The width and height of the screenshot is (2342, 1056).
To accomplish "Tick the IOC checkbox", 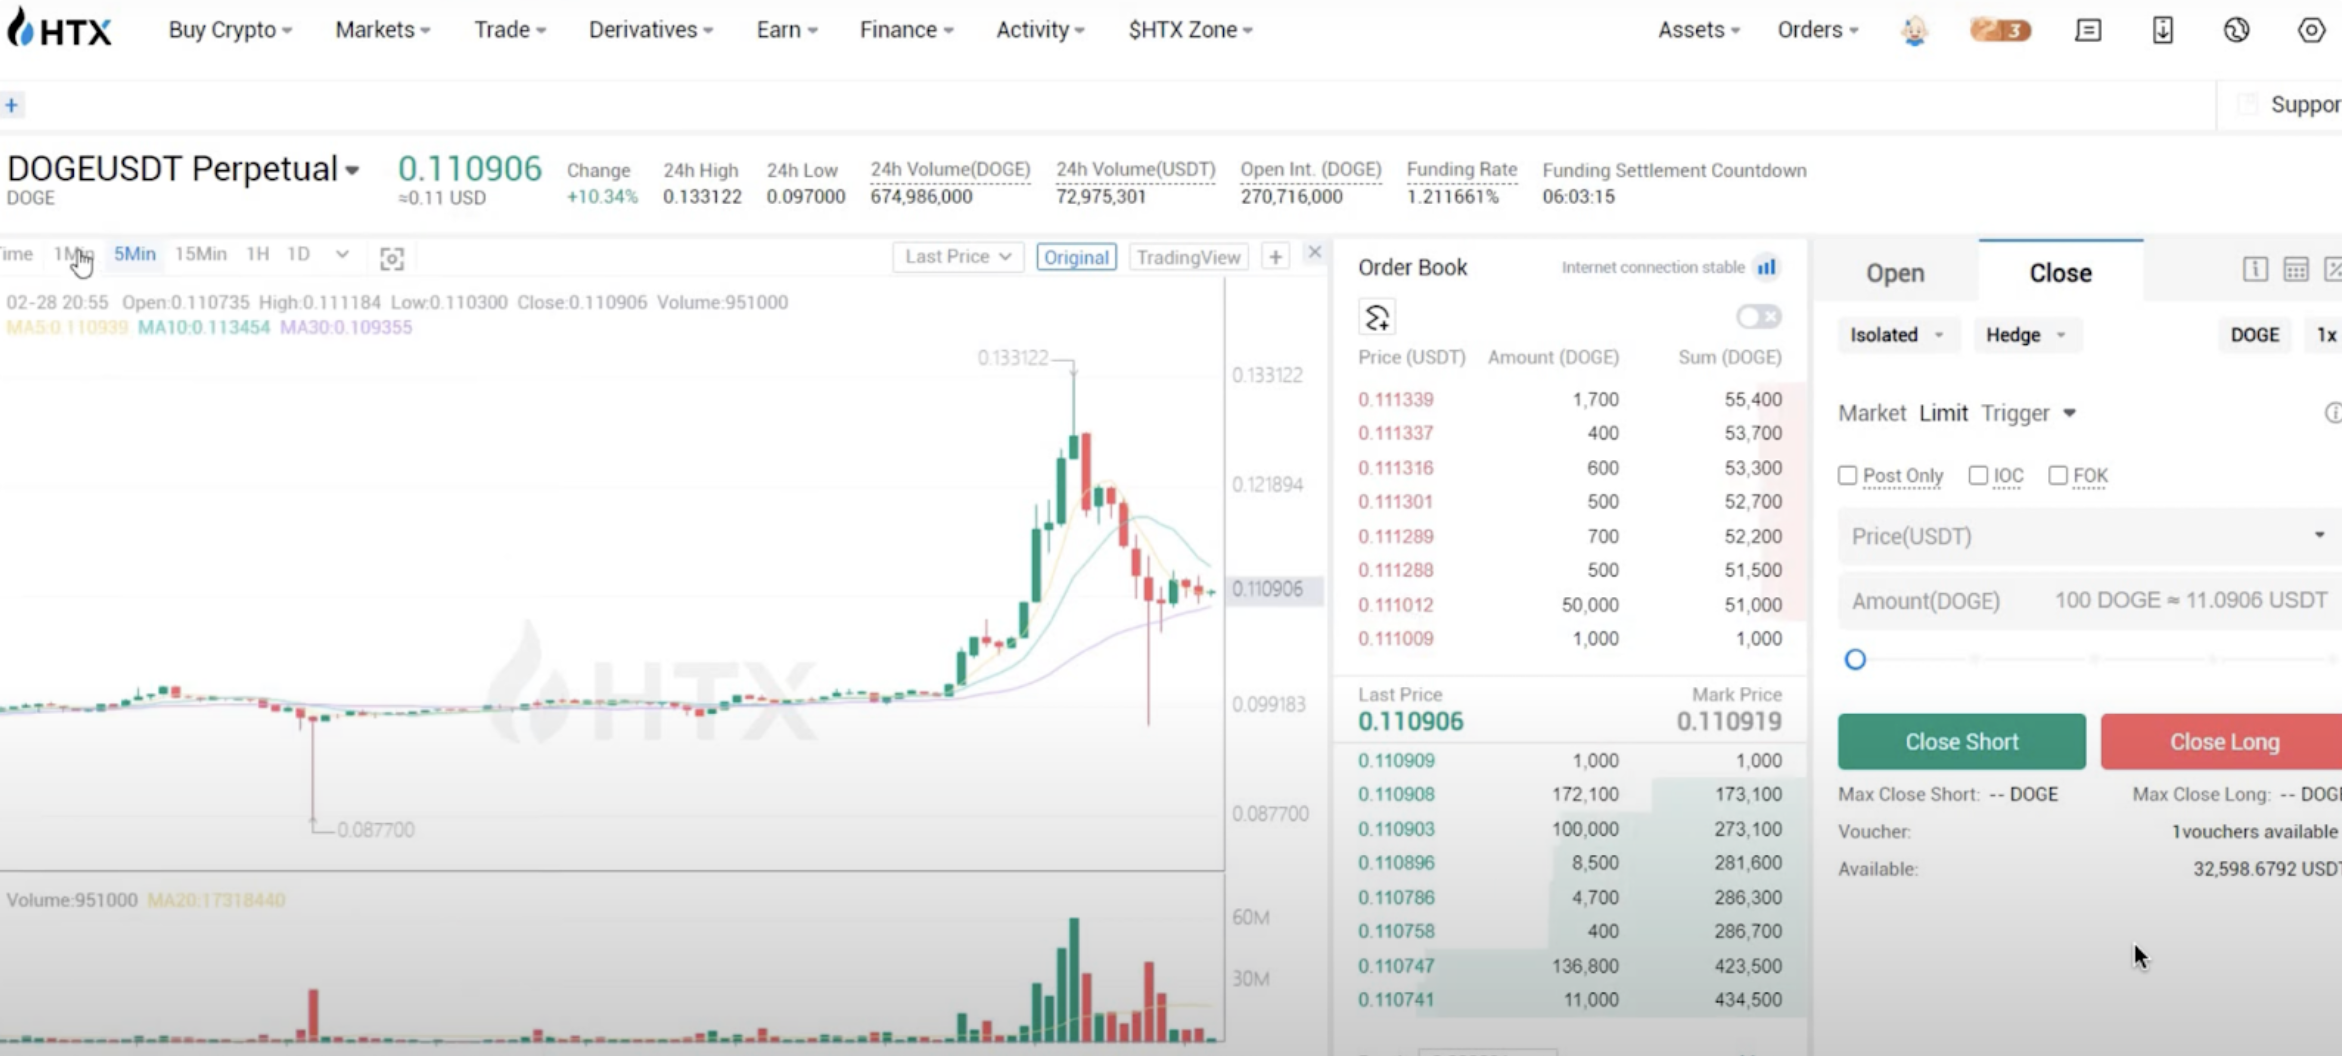I will [1978, 475].
